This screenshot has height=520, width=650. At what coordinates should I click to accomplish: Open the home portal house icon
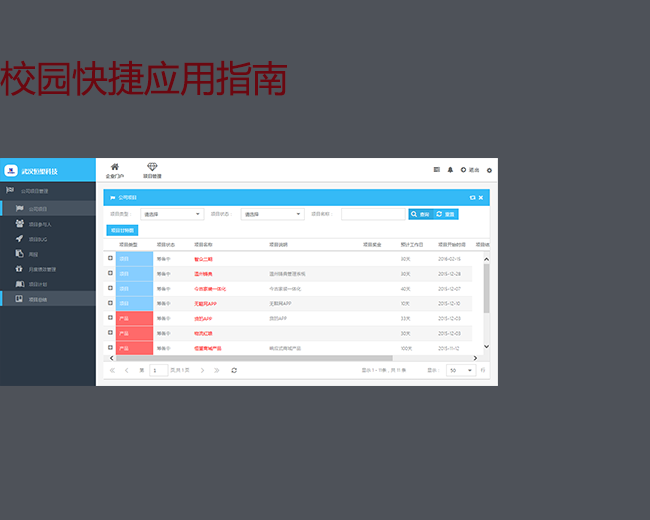pyautogui.click(x=115, y=167)
